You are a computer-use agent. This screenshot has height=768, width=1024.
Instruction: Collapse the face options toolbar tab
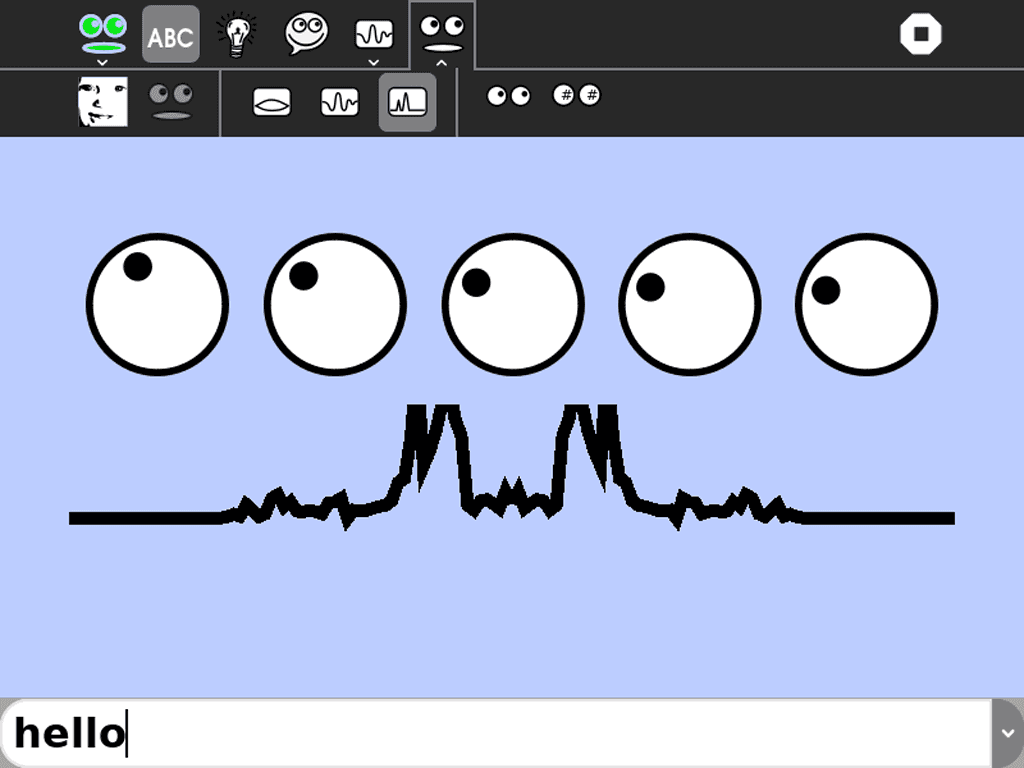tap(442, 34)
